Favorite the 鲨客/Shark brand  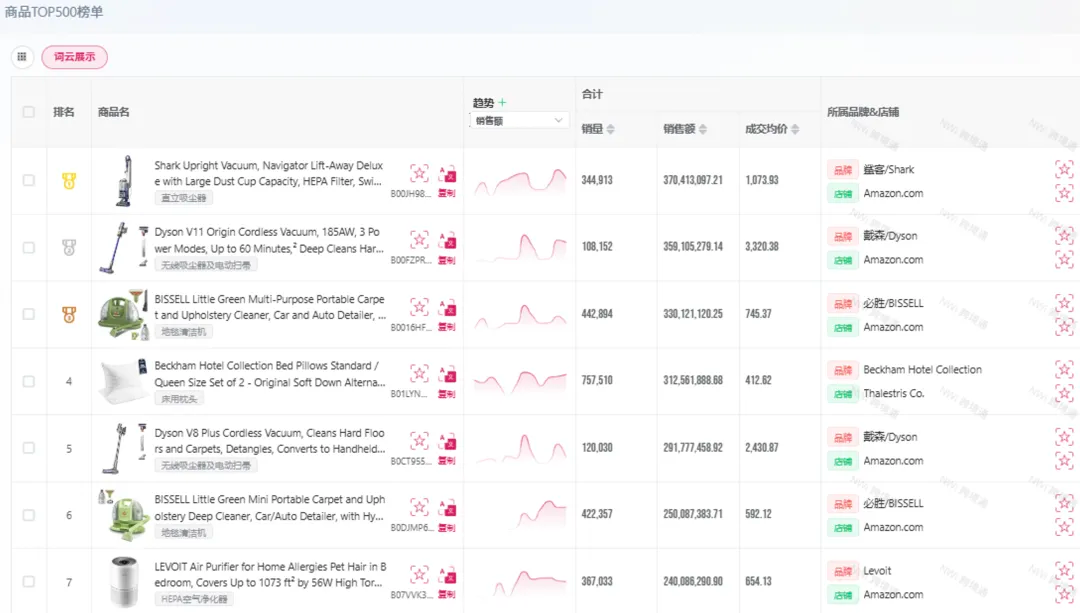[x=1064, y=169]
